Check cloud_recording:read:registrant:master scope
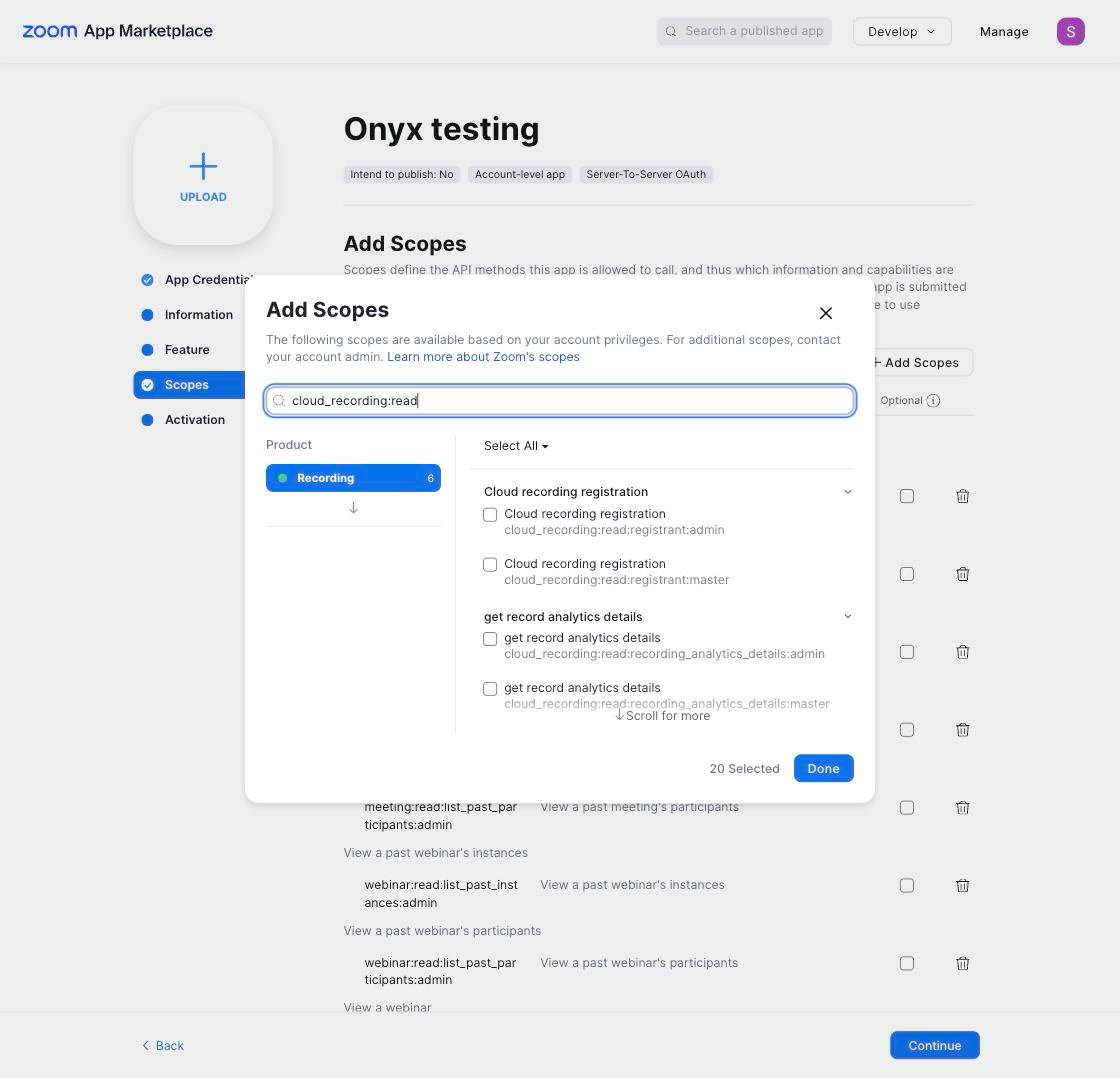This screenshot has height=1078, width=1120. pyautogui.click(x=490, y=565)
